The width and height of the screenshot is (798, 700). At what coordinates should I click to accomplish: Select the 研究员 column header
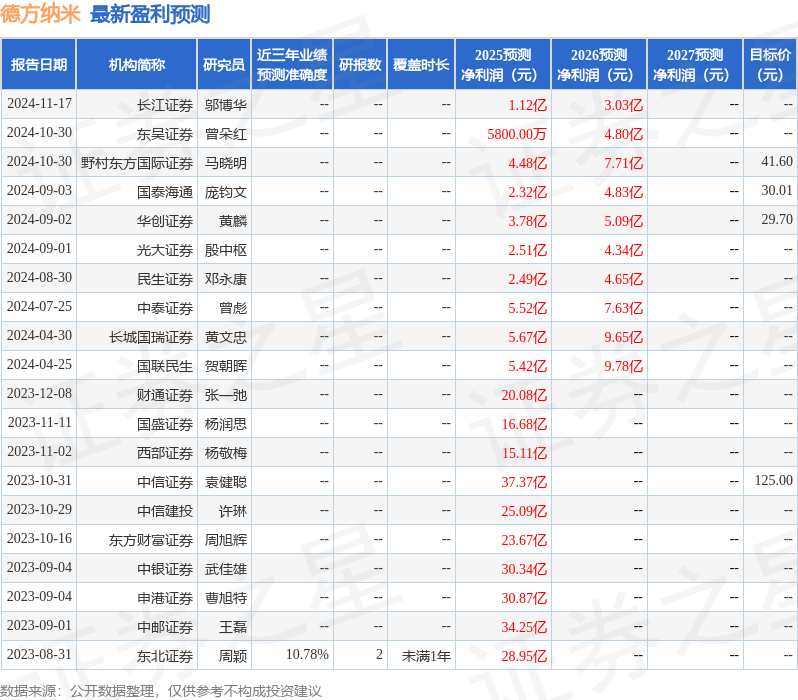click(224, 65)
